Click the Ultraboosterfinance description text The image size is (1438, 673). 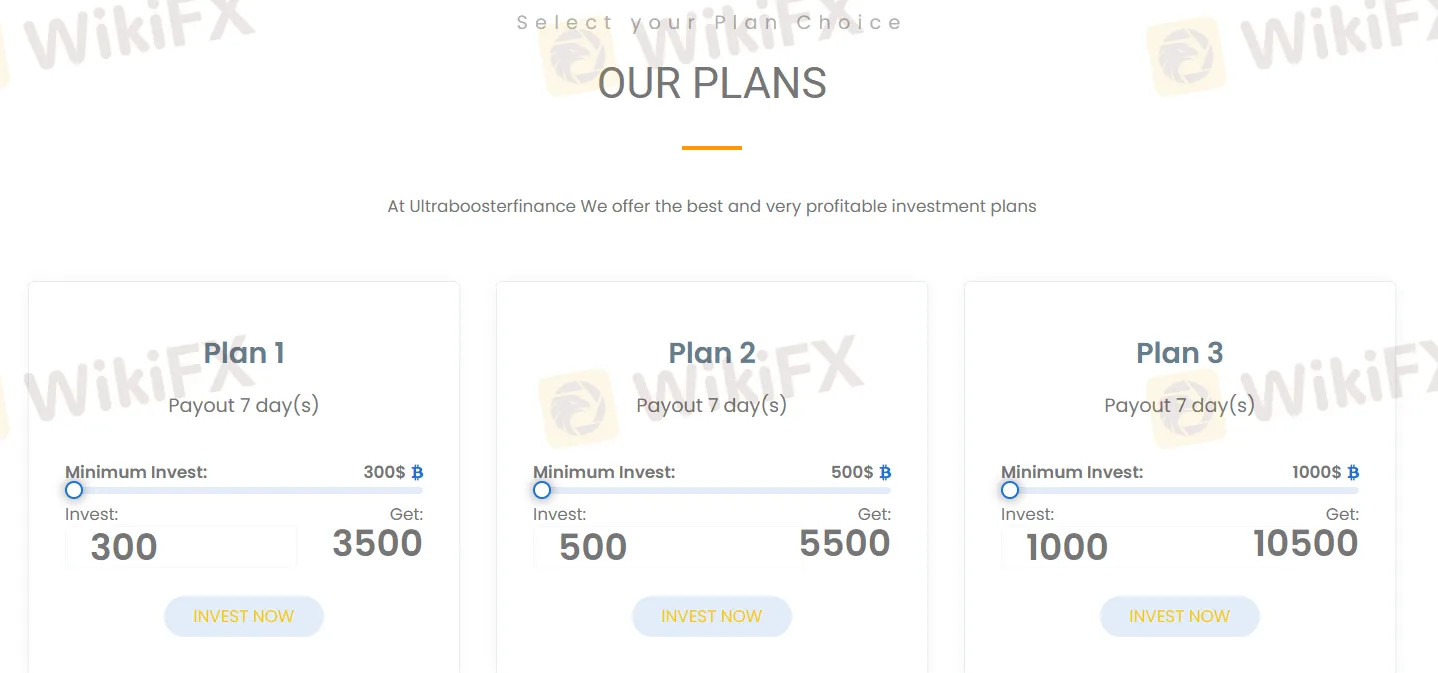(x=712, y=207)
